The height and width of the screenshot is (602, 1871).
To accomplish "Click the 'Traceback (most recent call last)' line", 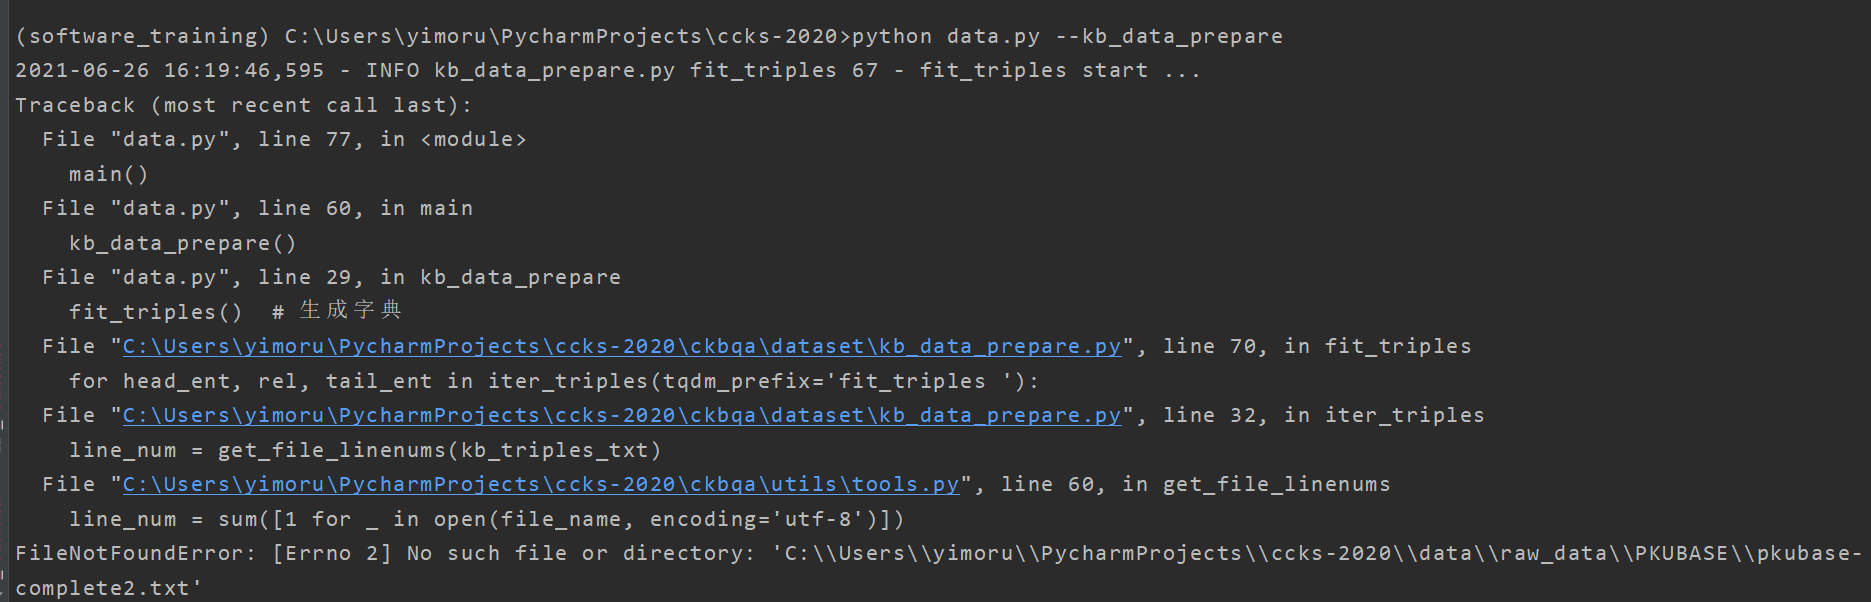I will click(x=243, y=105).
